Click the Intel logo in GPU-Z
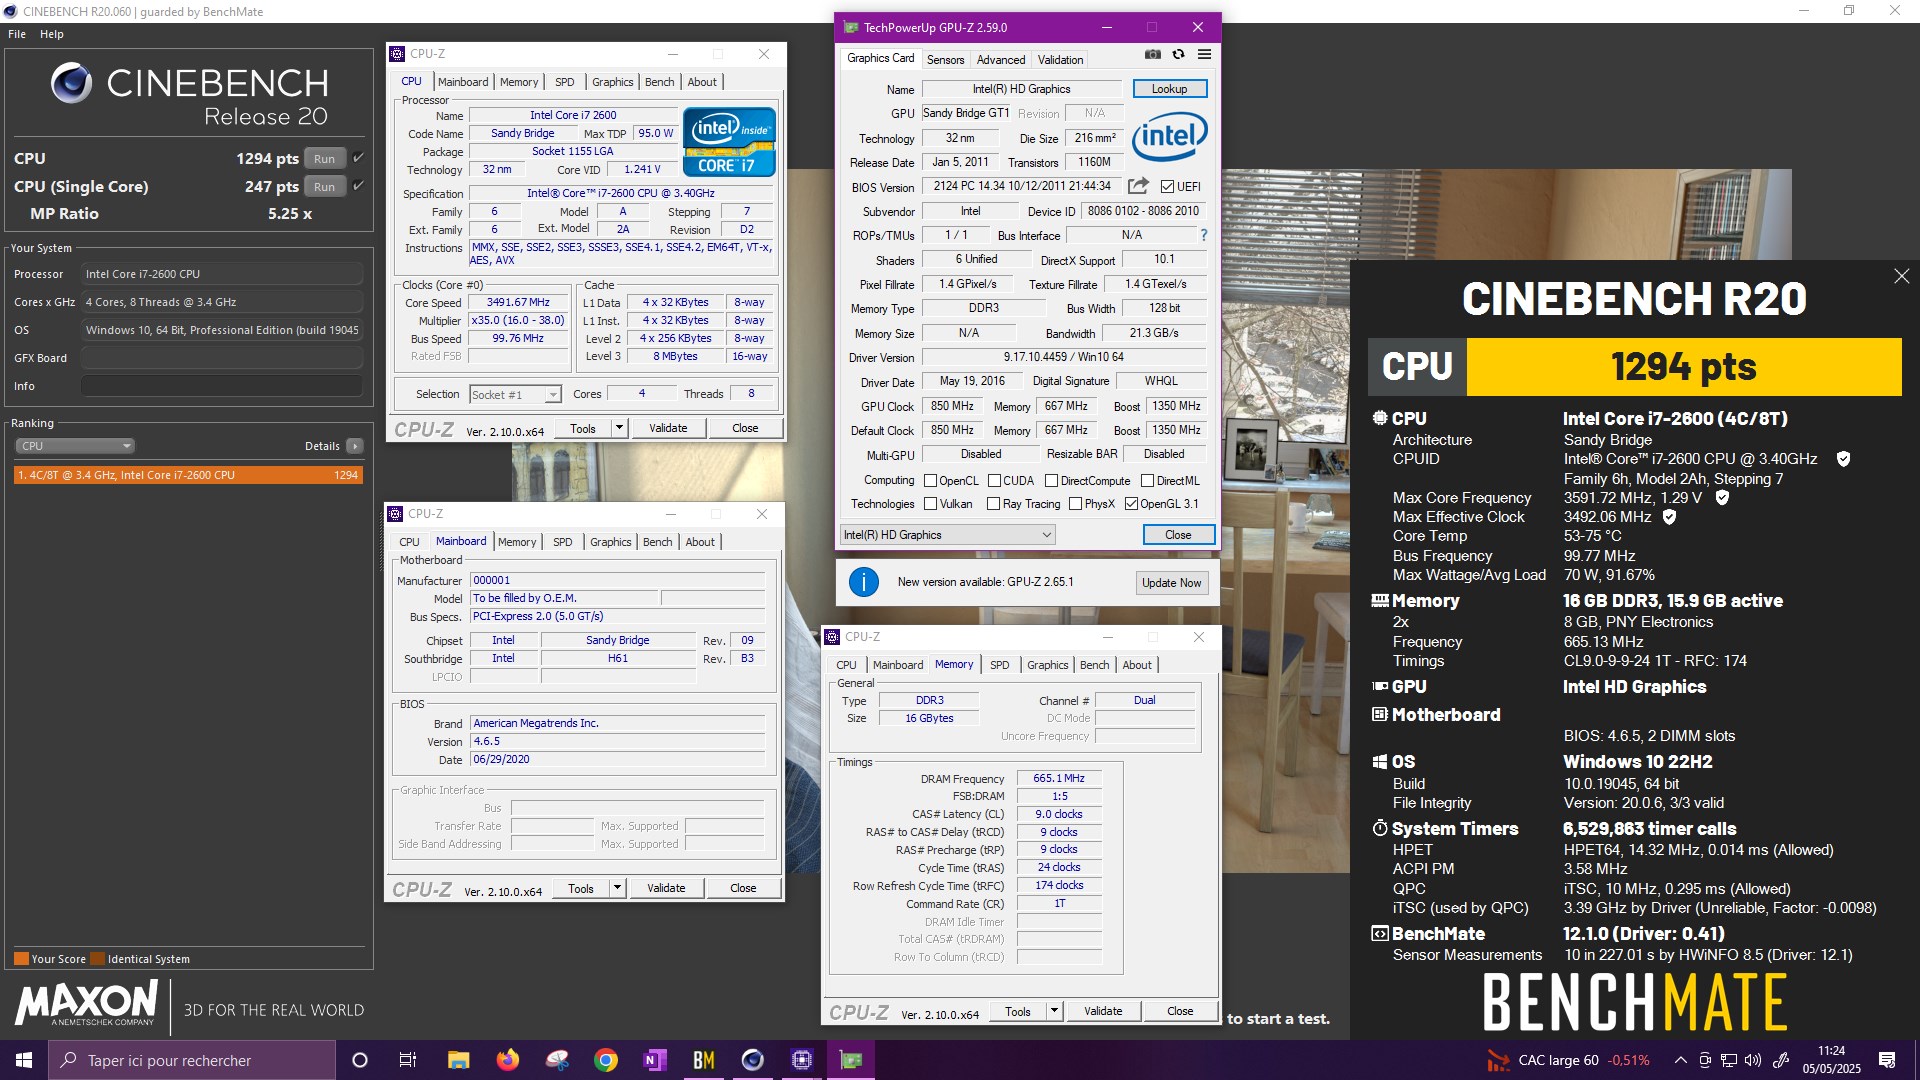The height and width of the screenshot is (1080, 1920). point(1170,136)
